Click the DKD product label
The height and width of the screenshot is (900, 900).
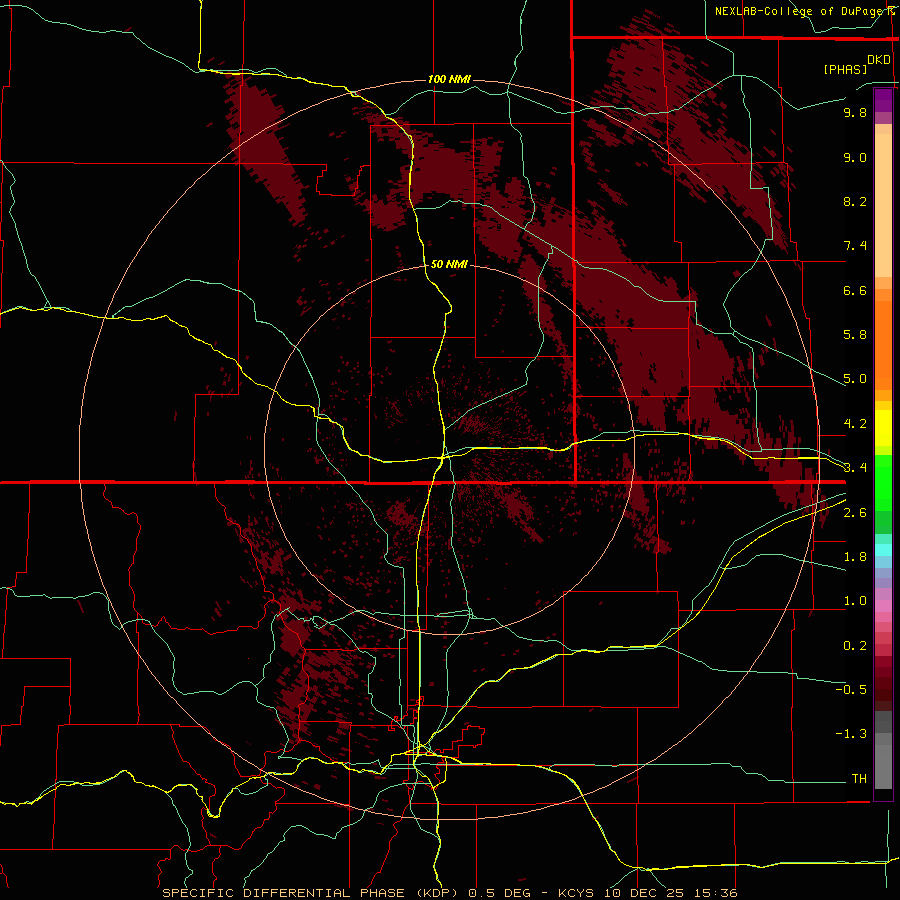[879, 60]
